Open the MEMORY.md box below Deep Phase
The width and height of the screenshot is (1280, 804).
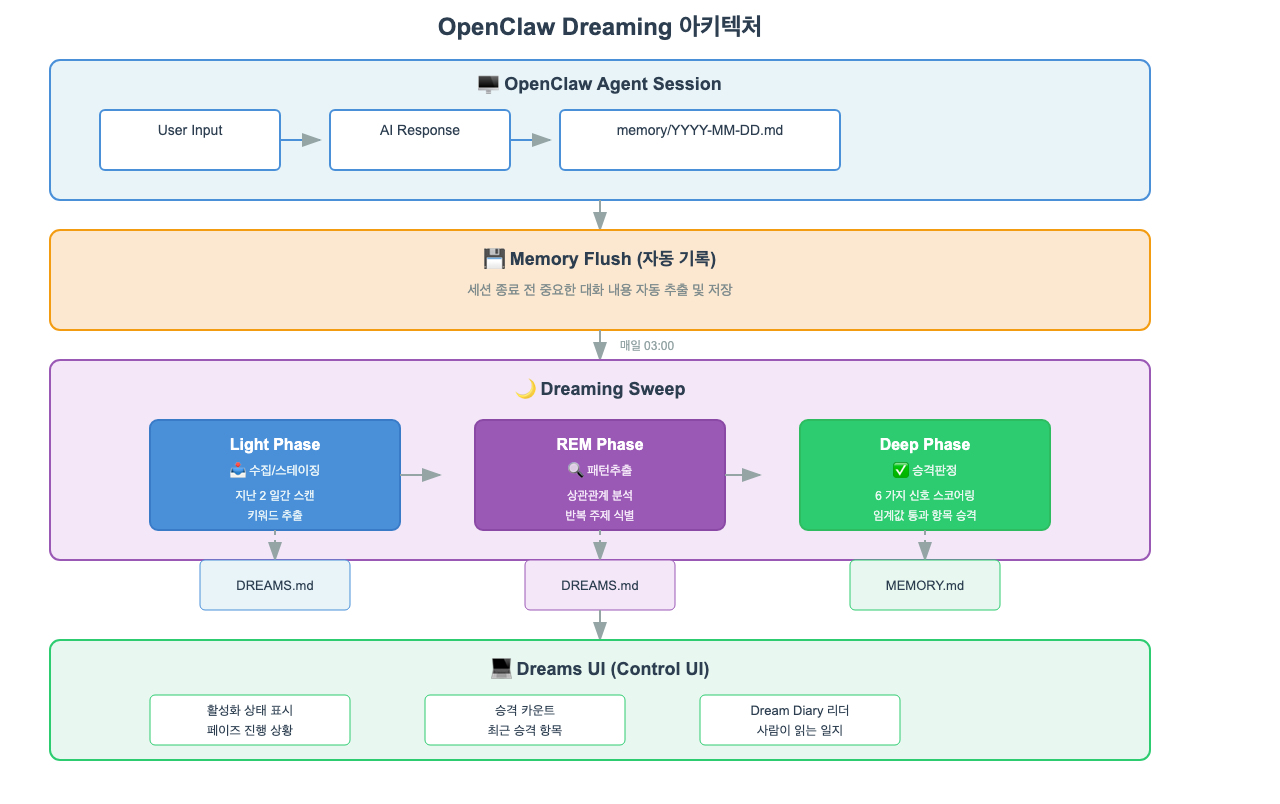925,585
